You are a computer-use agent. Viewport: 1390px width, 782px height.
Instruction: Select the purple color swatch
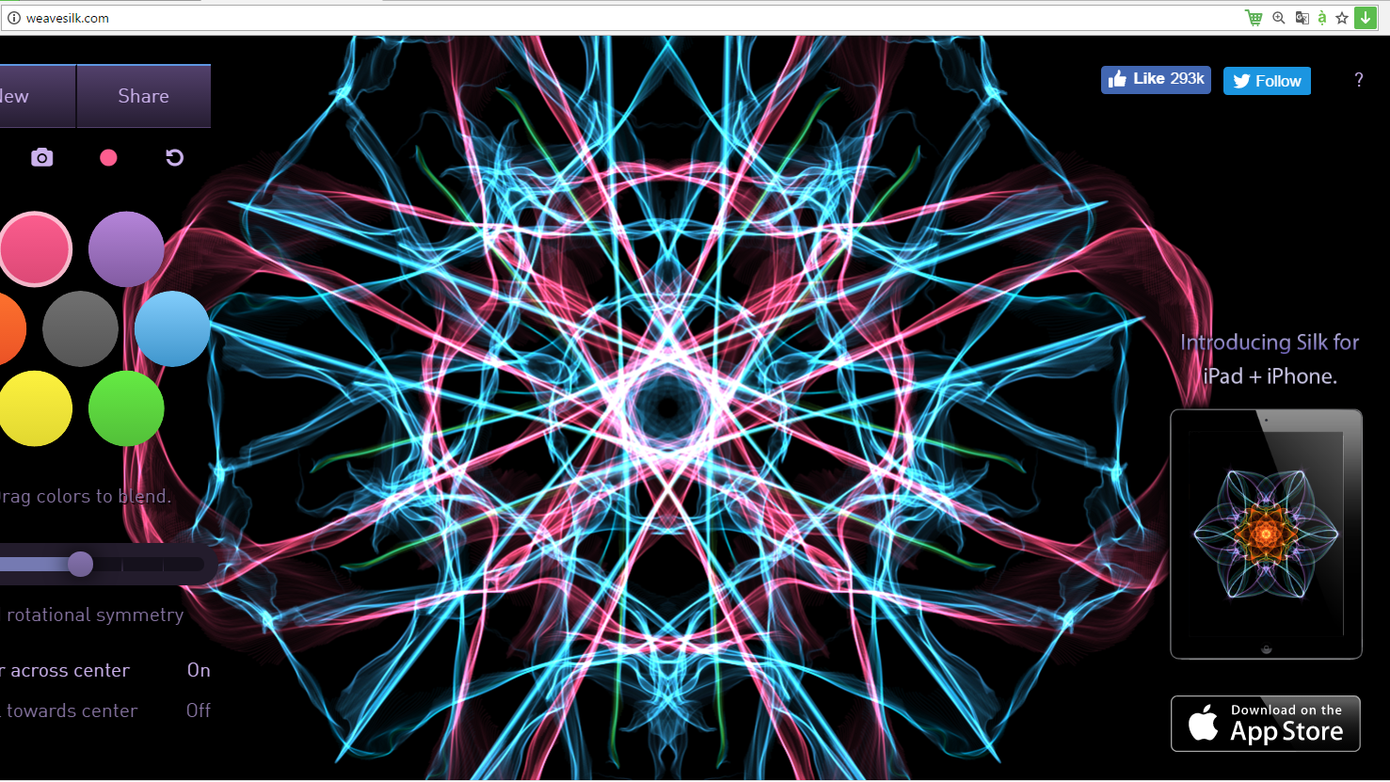(126, 249)
